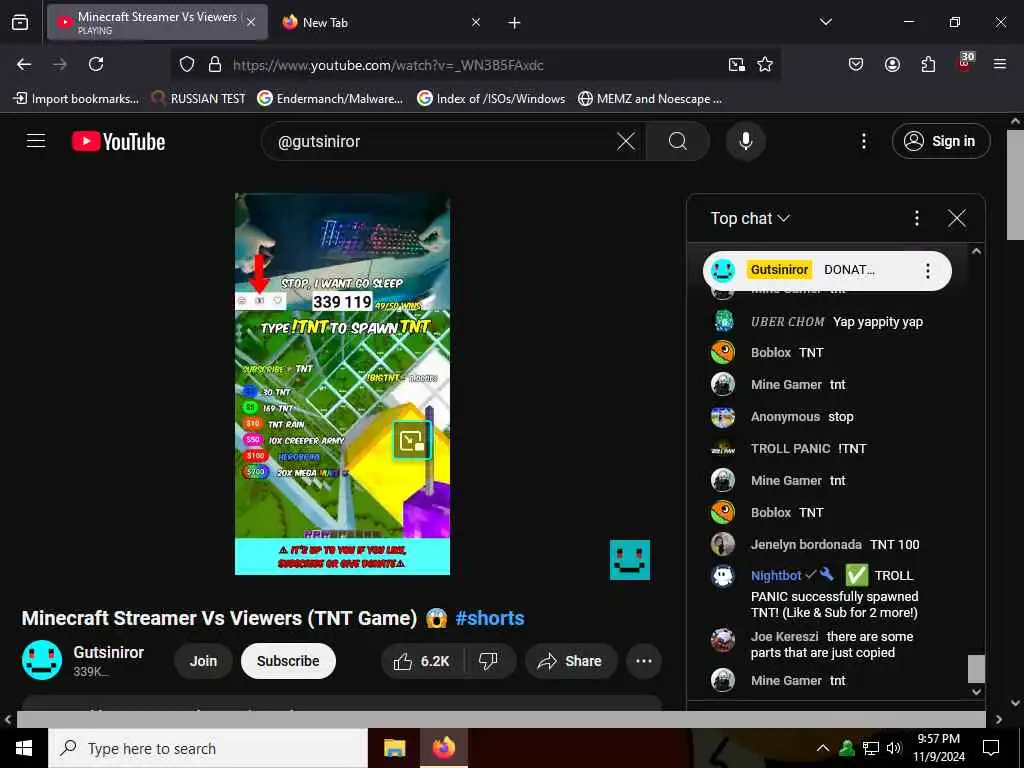Viewport: 1024px width, 768px height.
Task: Click the live chat scrollbar thumb
Action: coord(976,669)
